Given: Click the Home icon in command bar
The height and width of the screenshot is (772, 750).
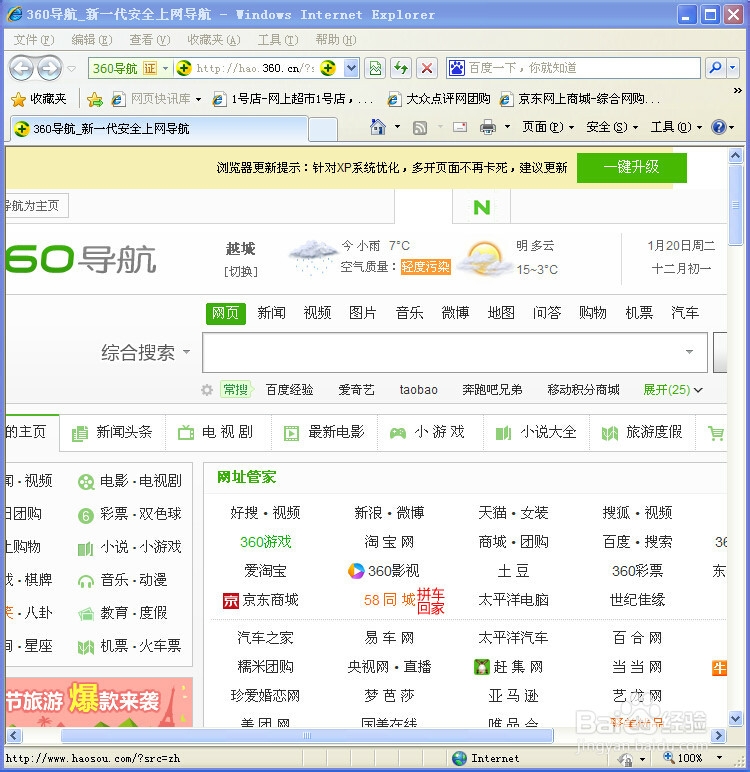Looking at the screenshot, I should (x=378, y=128).
